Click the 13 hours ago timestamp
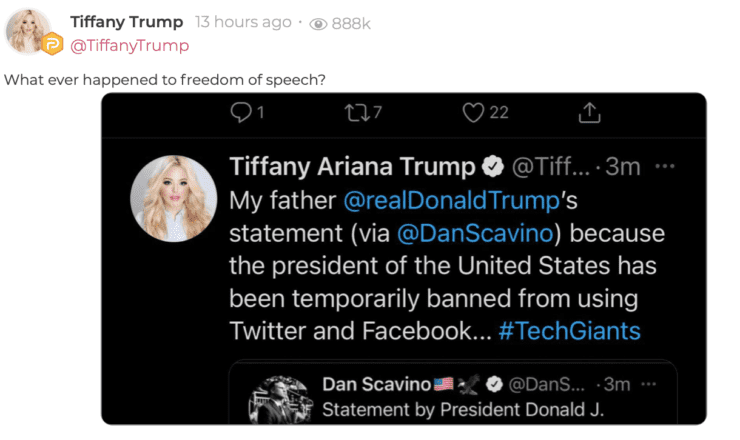 click(x=243, y=22)
